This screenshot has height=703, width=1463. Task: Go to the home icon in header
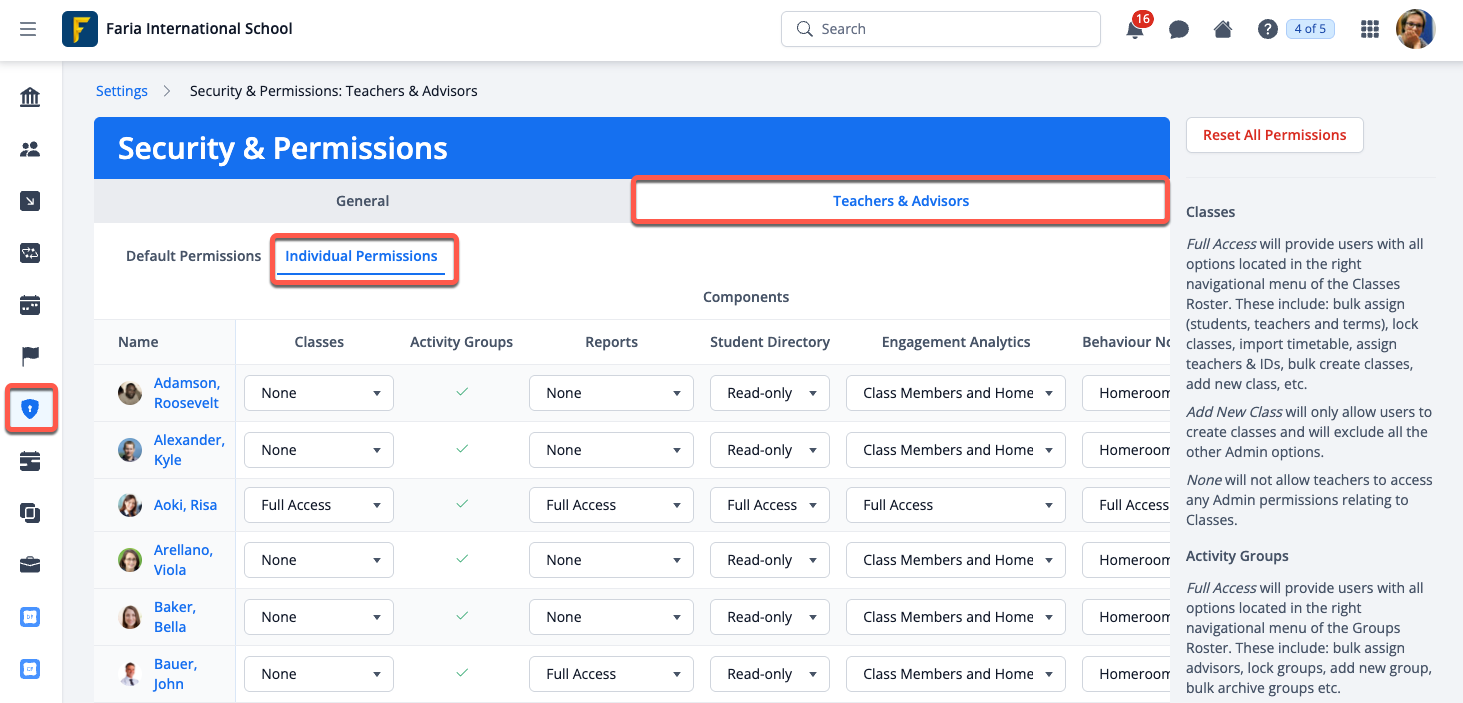pyautogui.click(x=1223, y=30)
